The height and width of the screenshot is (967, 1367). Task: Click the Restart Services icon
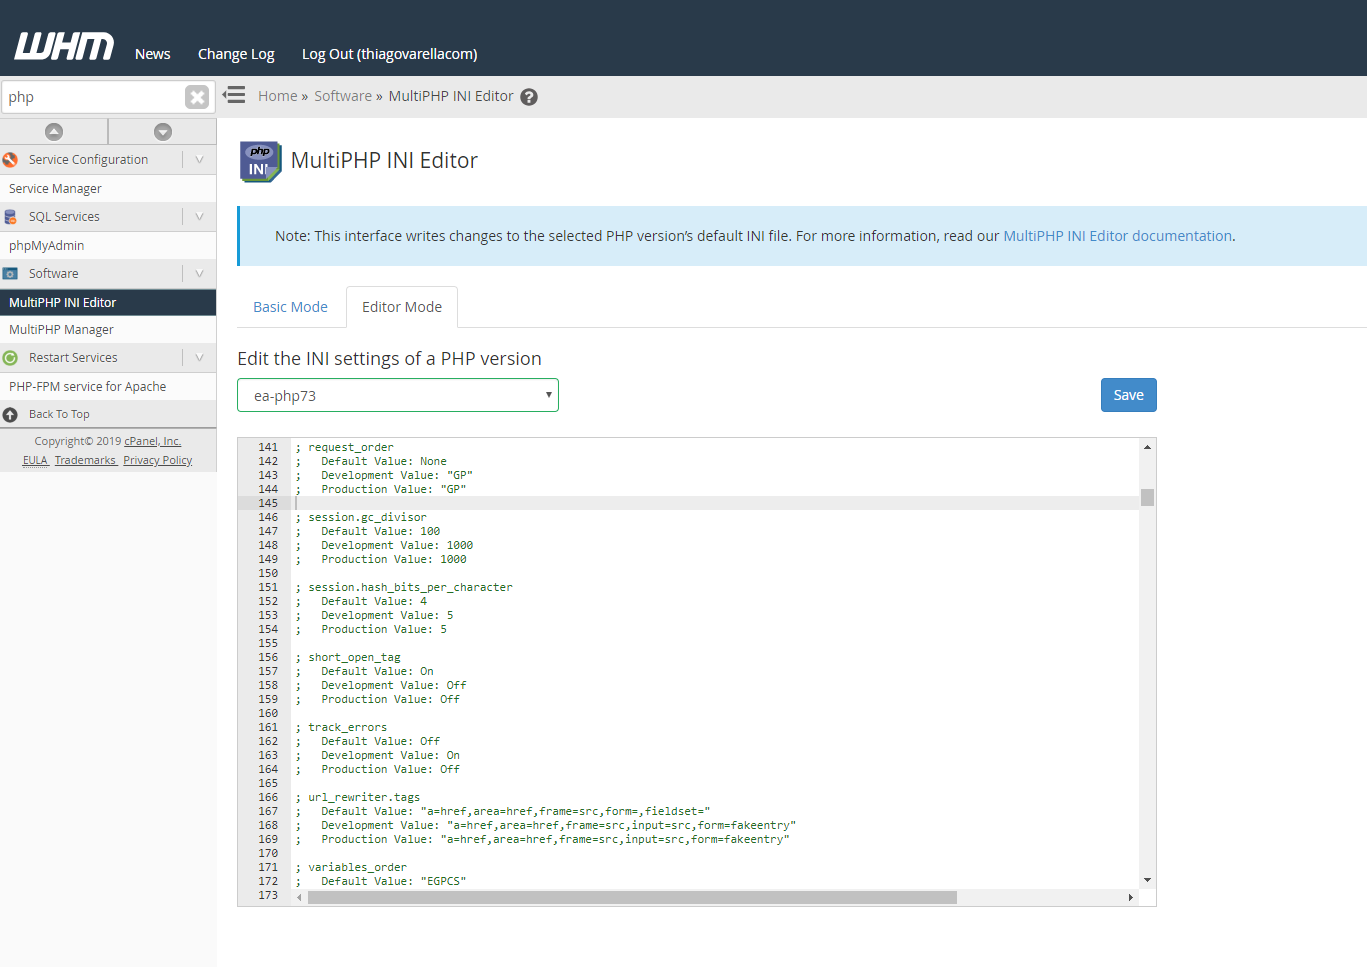pyautogui.click(x=10, y=358)
